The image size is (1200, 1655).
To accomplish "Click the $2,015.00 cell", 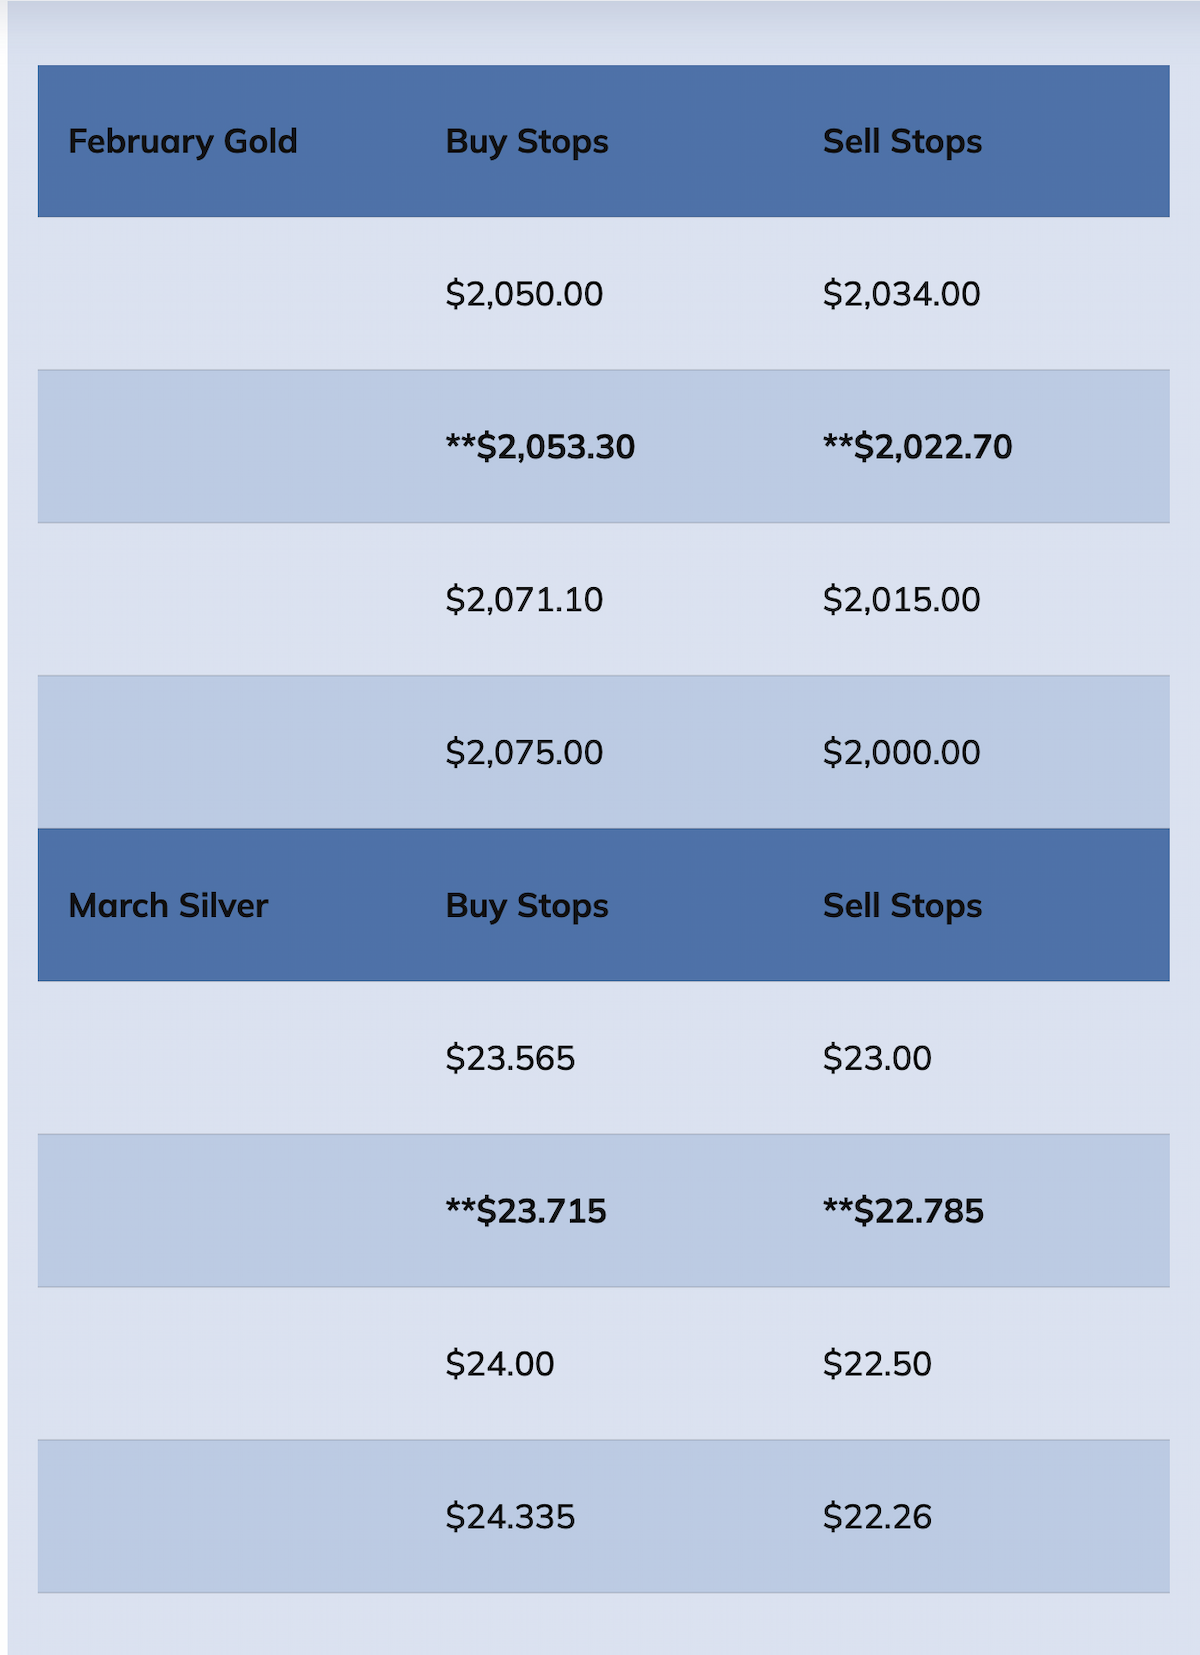I will pos(901,600).
